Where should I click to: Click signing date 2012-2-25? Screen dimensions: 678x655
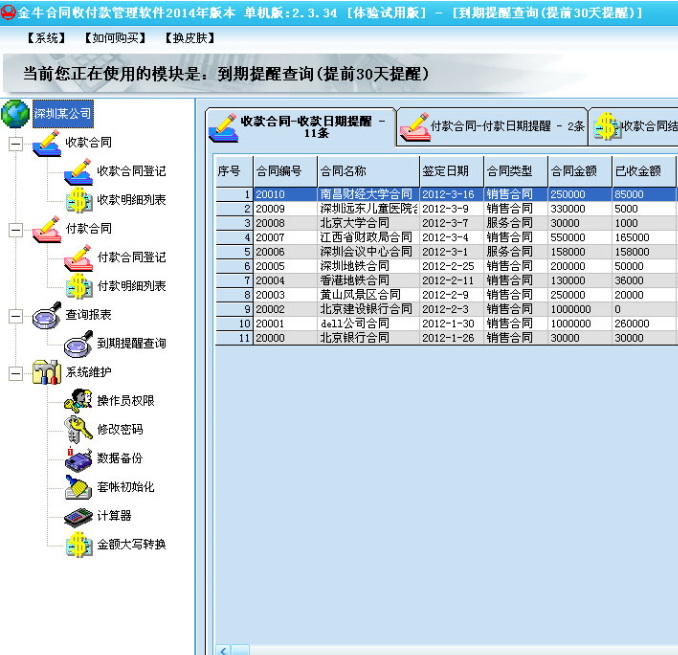(x=451, y=266)
